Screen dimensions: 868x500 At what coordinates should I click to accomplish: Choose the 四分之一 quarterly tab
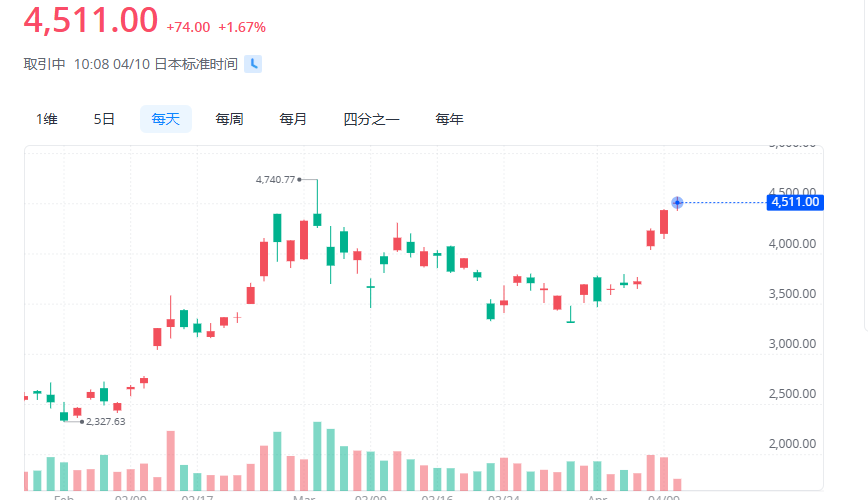click(371, 119)
